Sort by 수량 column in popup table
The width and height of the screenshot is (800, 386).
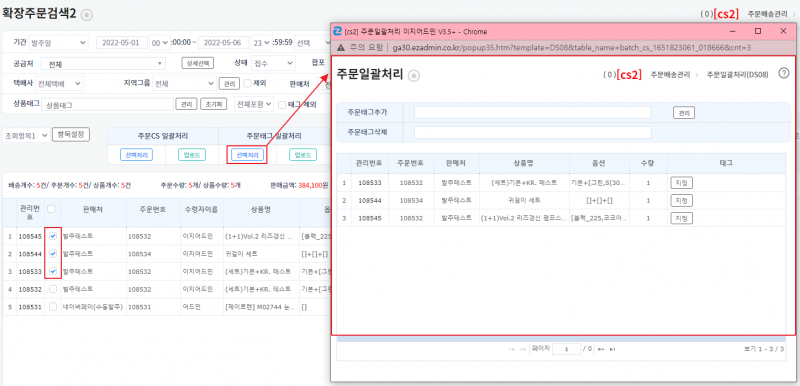647,163
